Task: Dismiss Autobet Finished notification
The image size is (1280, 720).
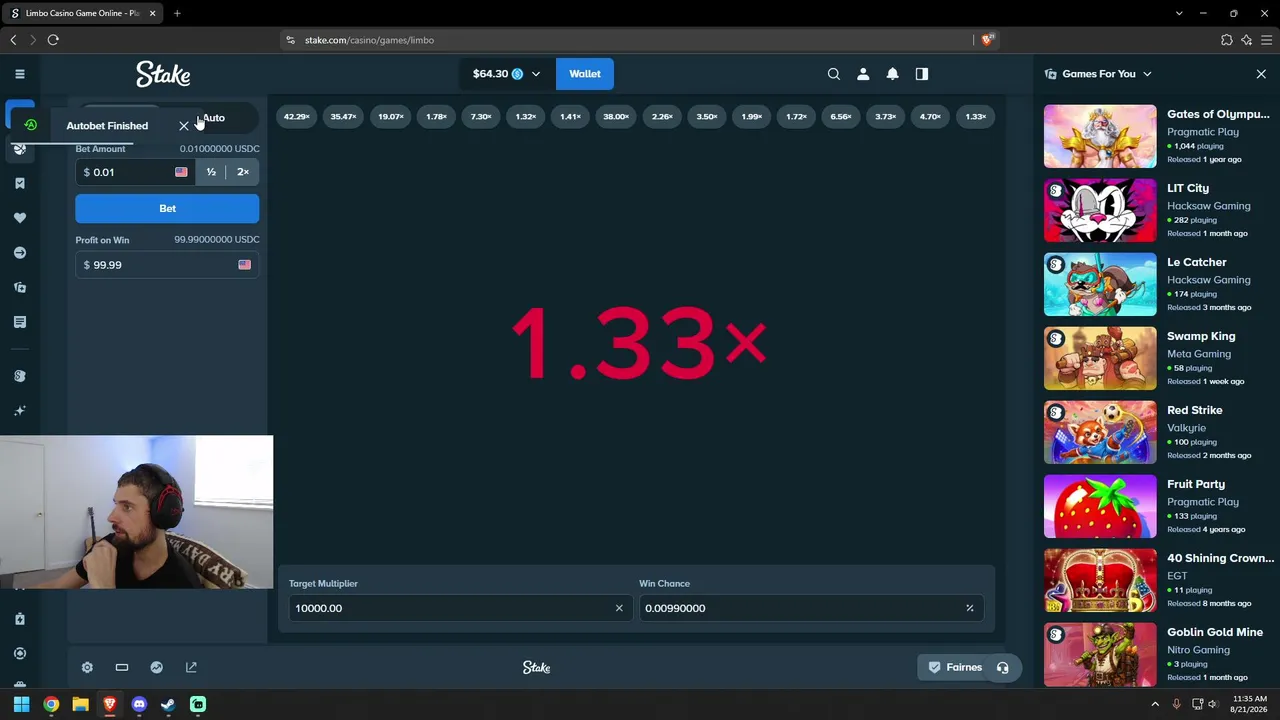Action: (x=184, y=126)
